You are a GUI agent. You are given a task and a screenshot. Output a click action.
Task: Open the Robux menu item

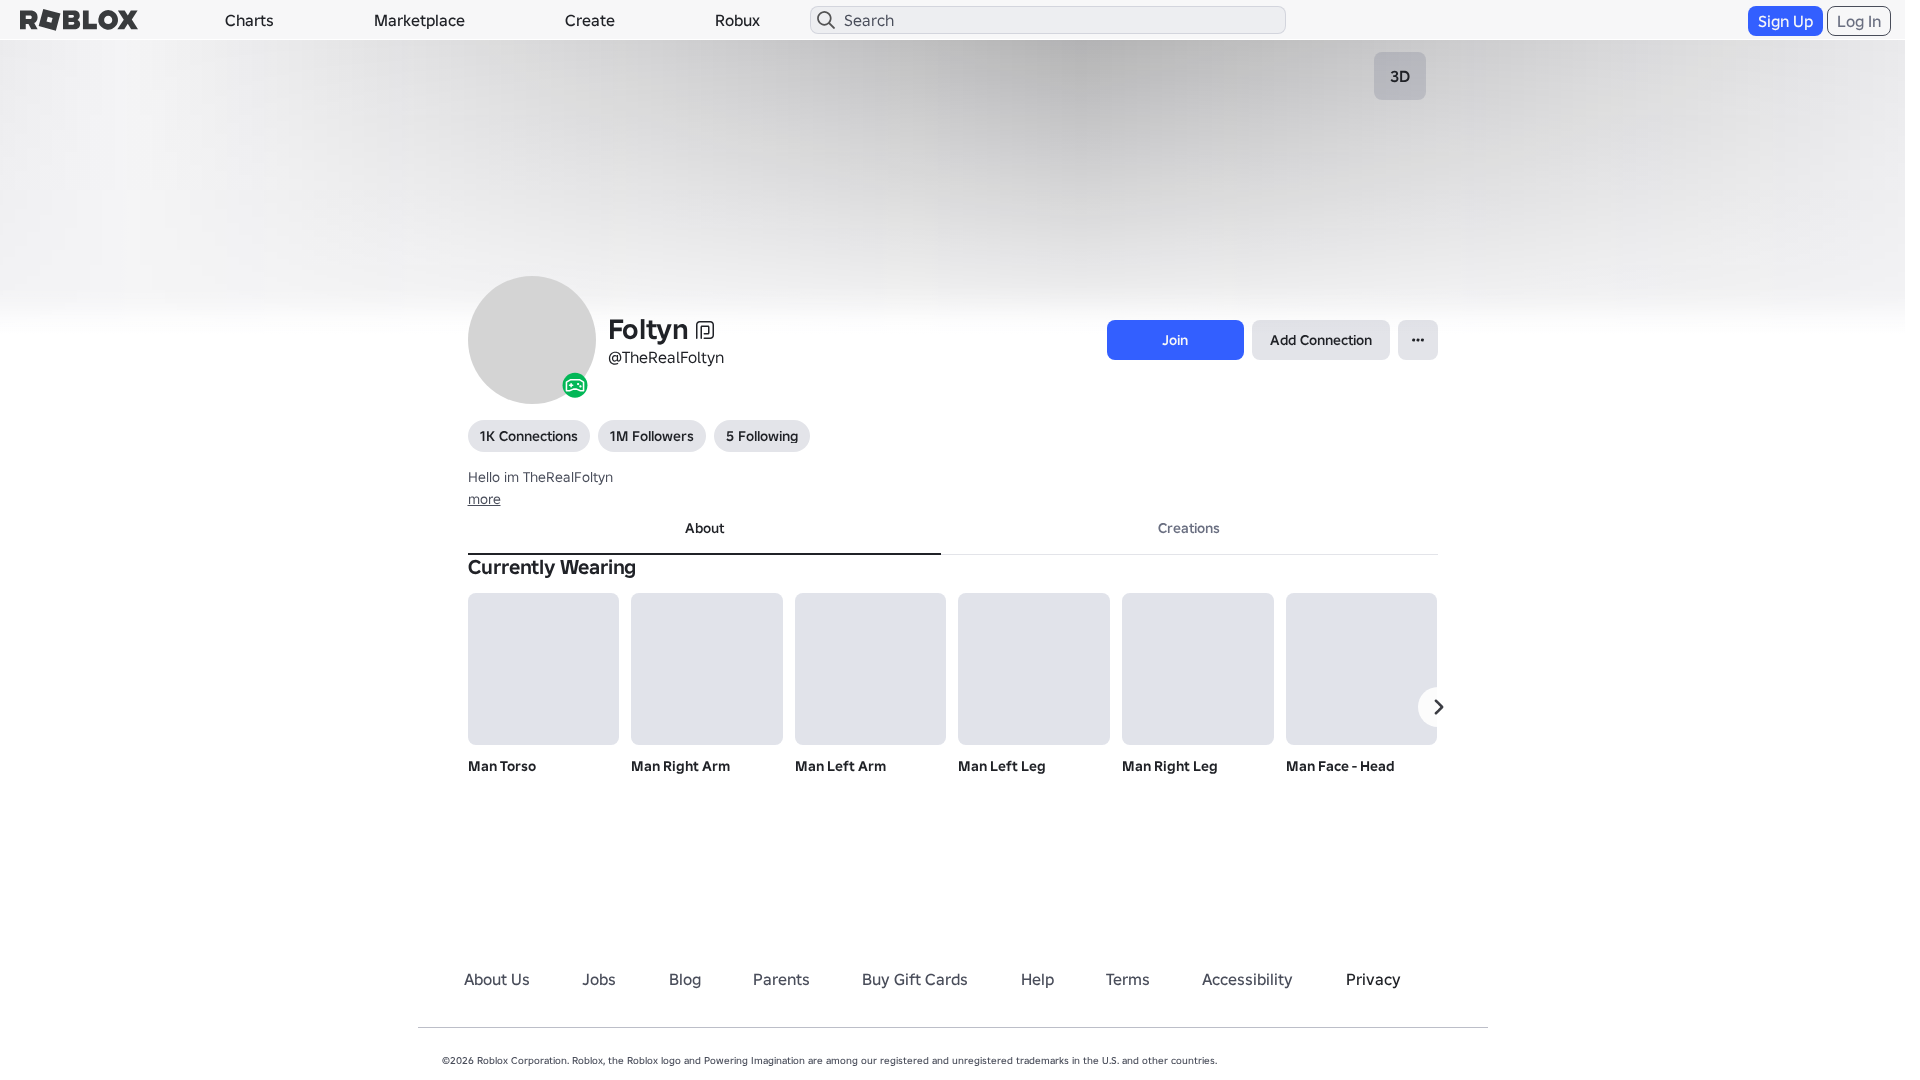coord(737,20)
